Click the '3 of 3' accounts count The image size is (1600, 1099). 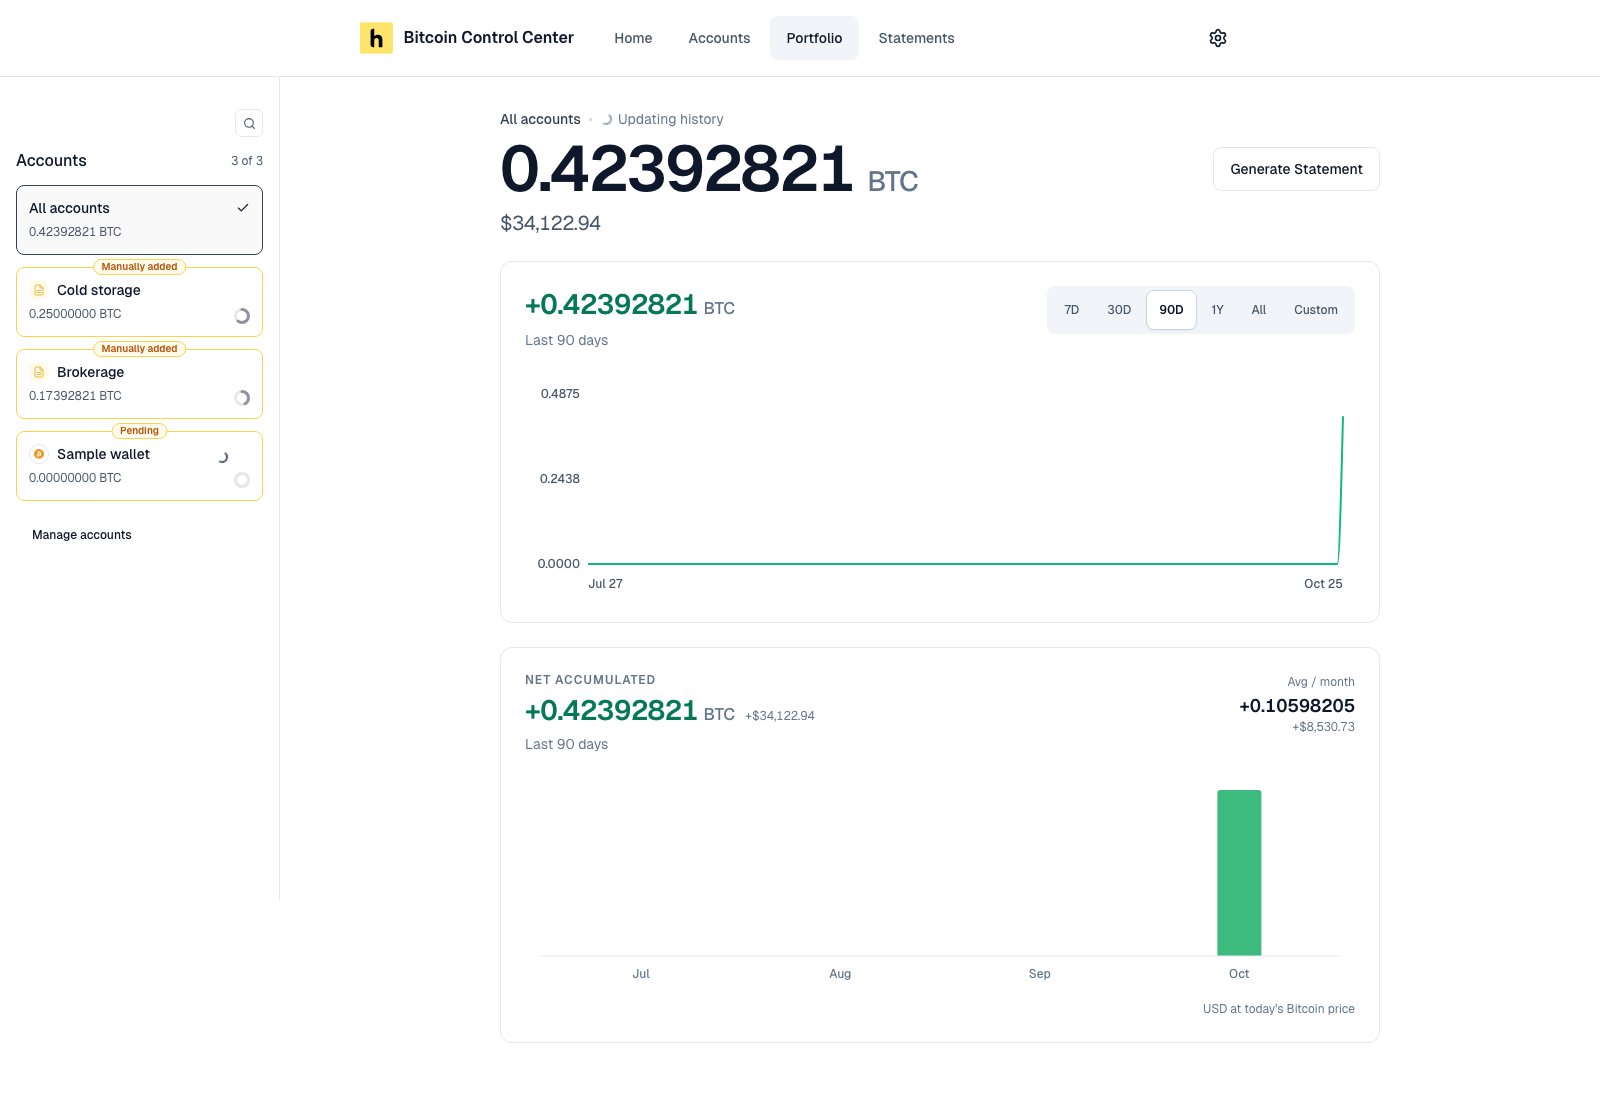tap(247, 161)
